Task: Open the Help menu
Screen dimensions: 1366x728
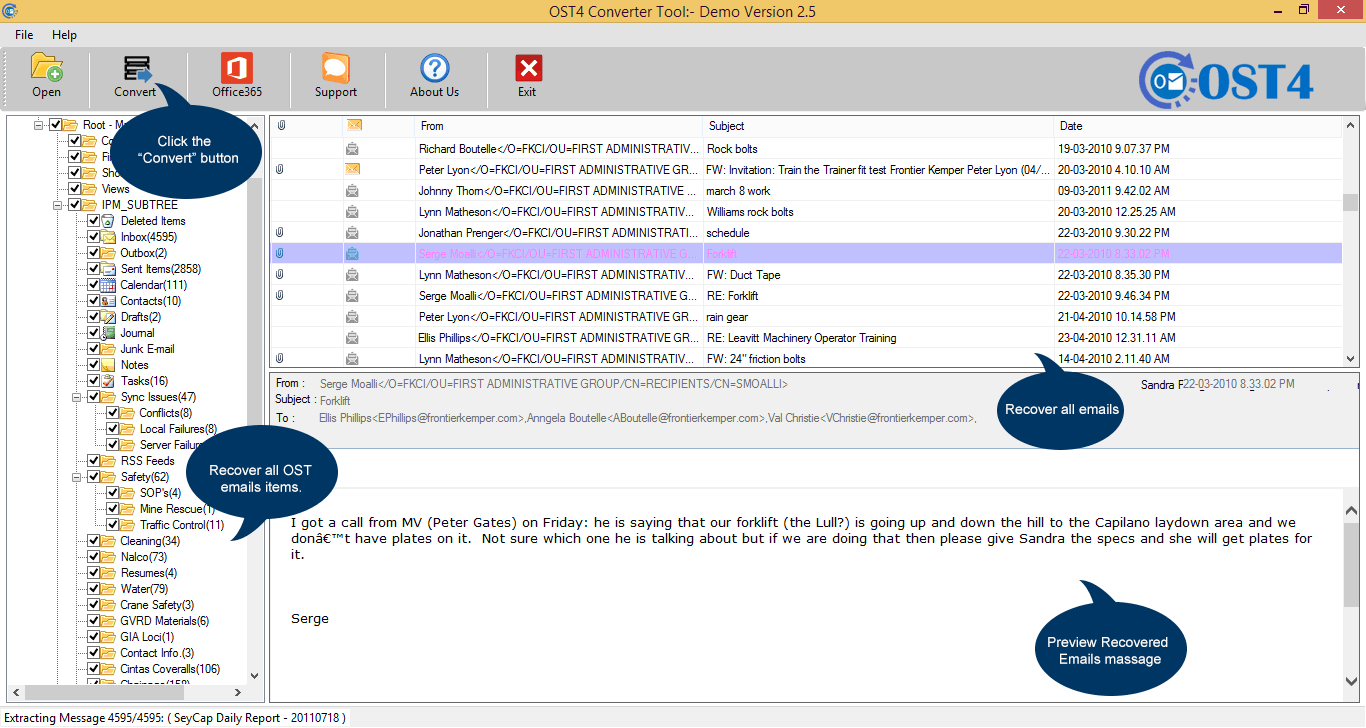Action: 64,35
